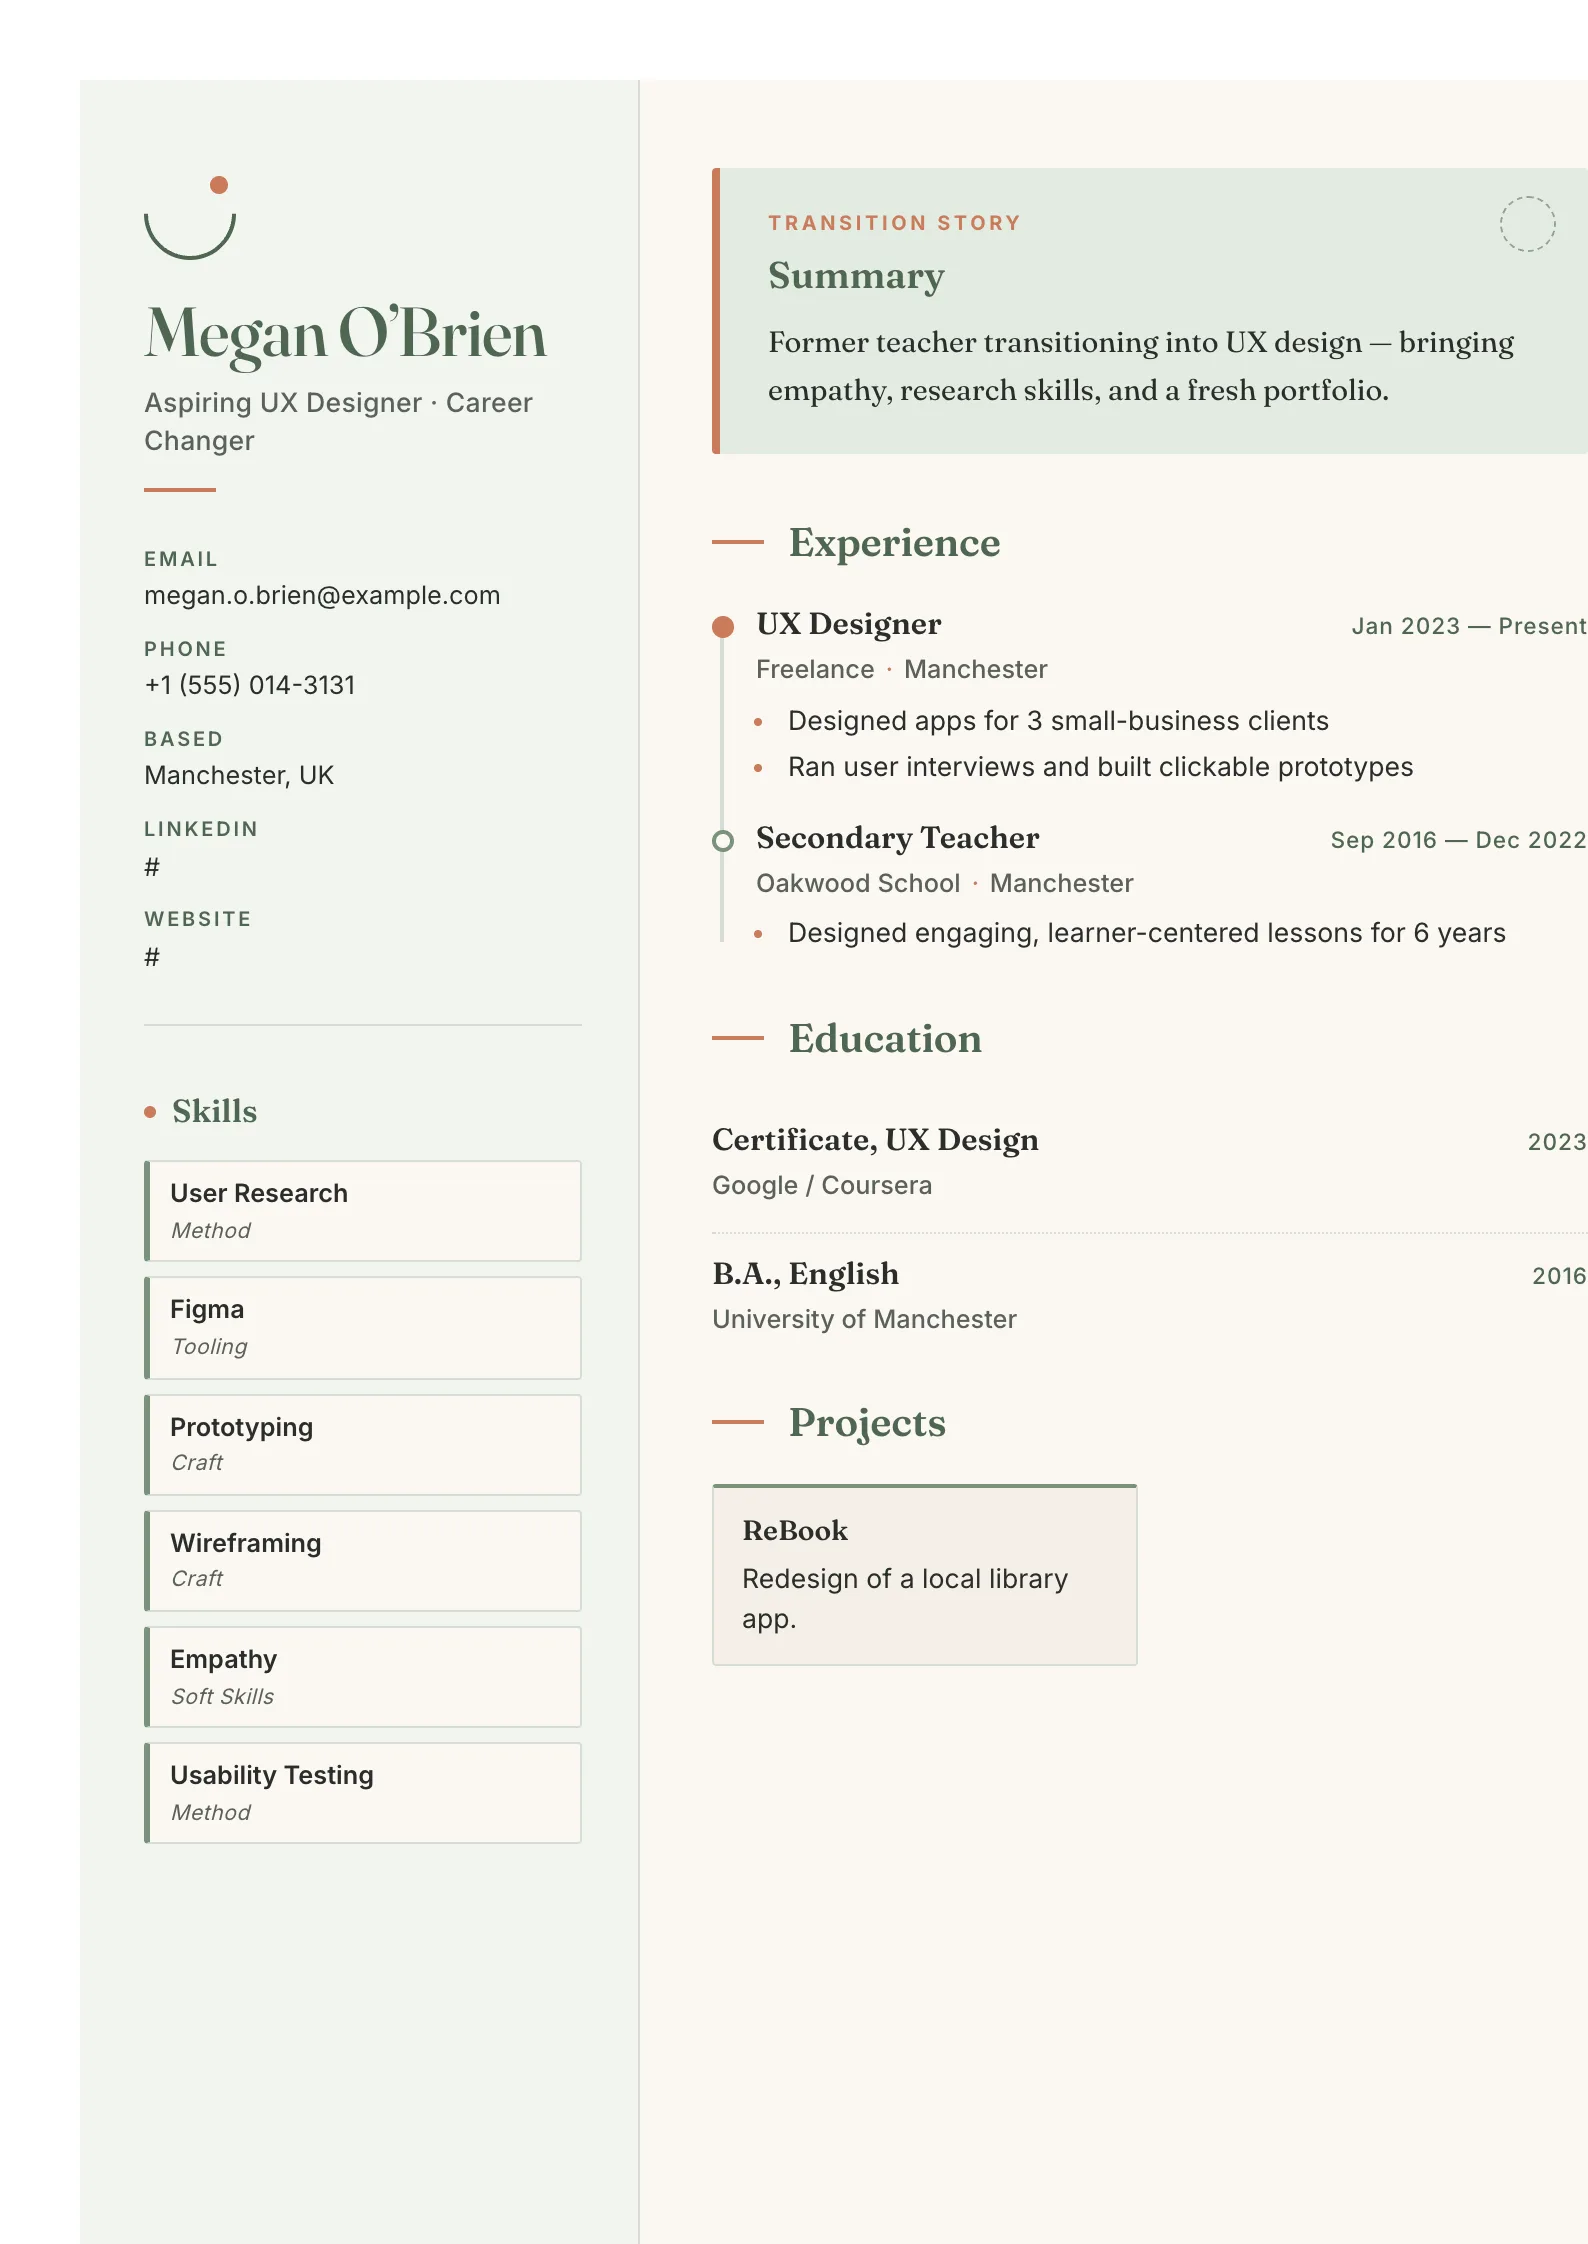Click the Education section heading
The height and width of the screenshot is (2244, 1588).
point(885,1039)
